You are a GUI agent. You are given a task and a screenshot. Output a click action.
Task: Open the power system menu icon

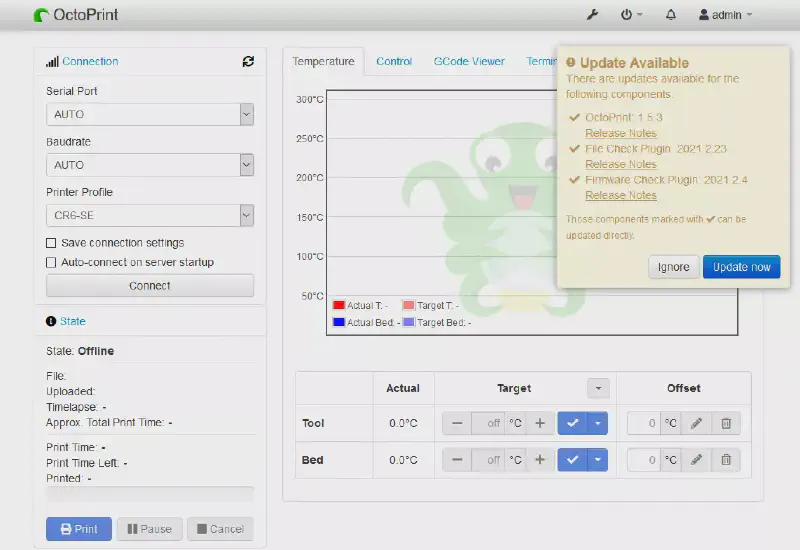pos(631,15)
